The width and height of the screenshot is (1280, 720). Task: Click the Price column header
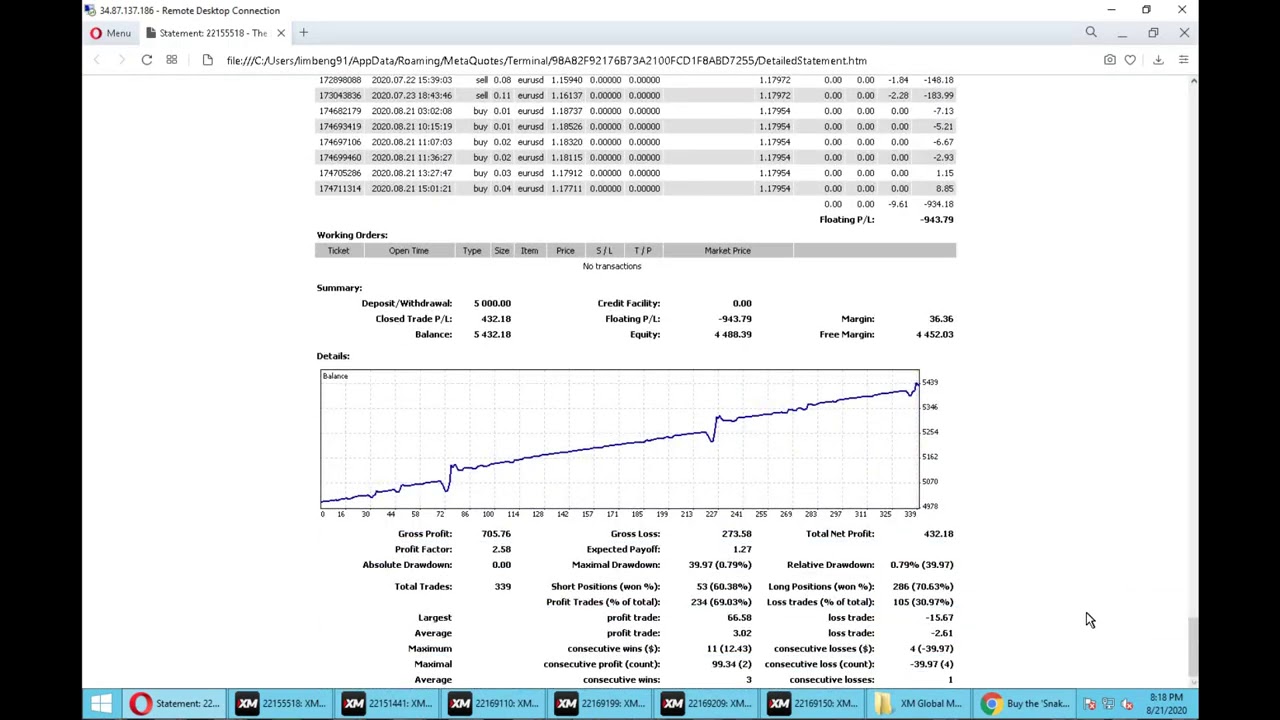[565, 251]
